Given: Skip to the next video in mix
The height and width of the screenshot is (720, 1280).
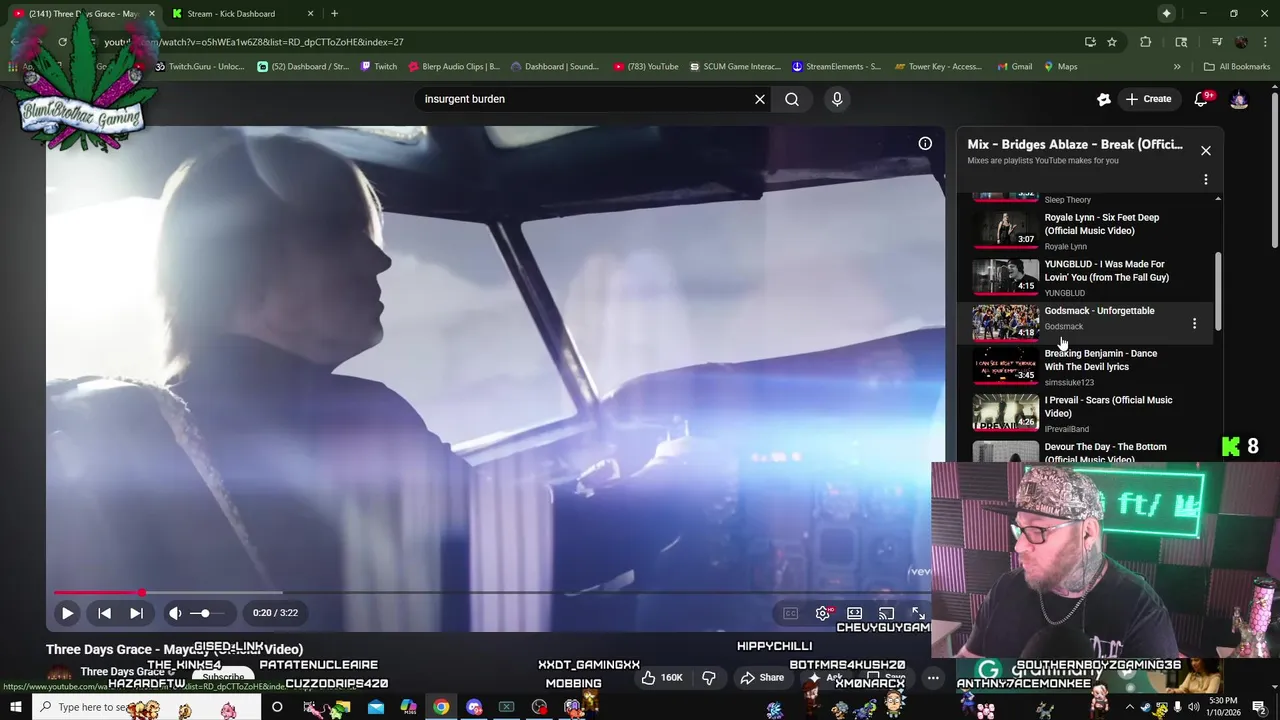Looking at the screenshot, I should [x=136, y=613].
